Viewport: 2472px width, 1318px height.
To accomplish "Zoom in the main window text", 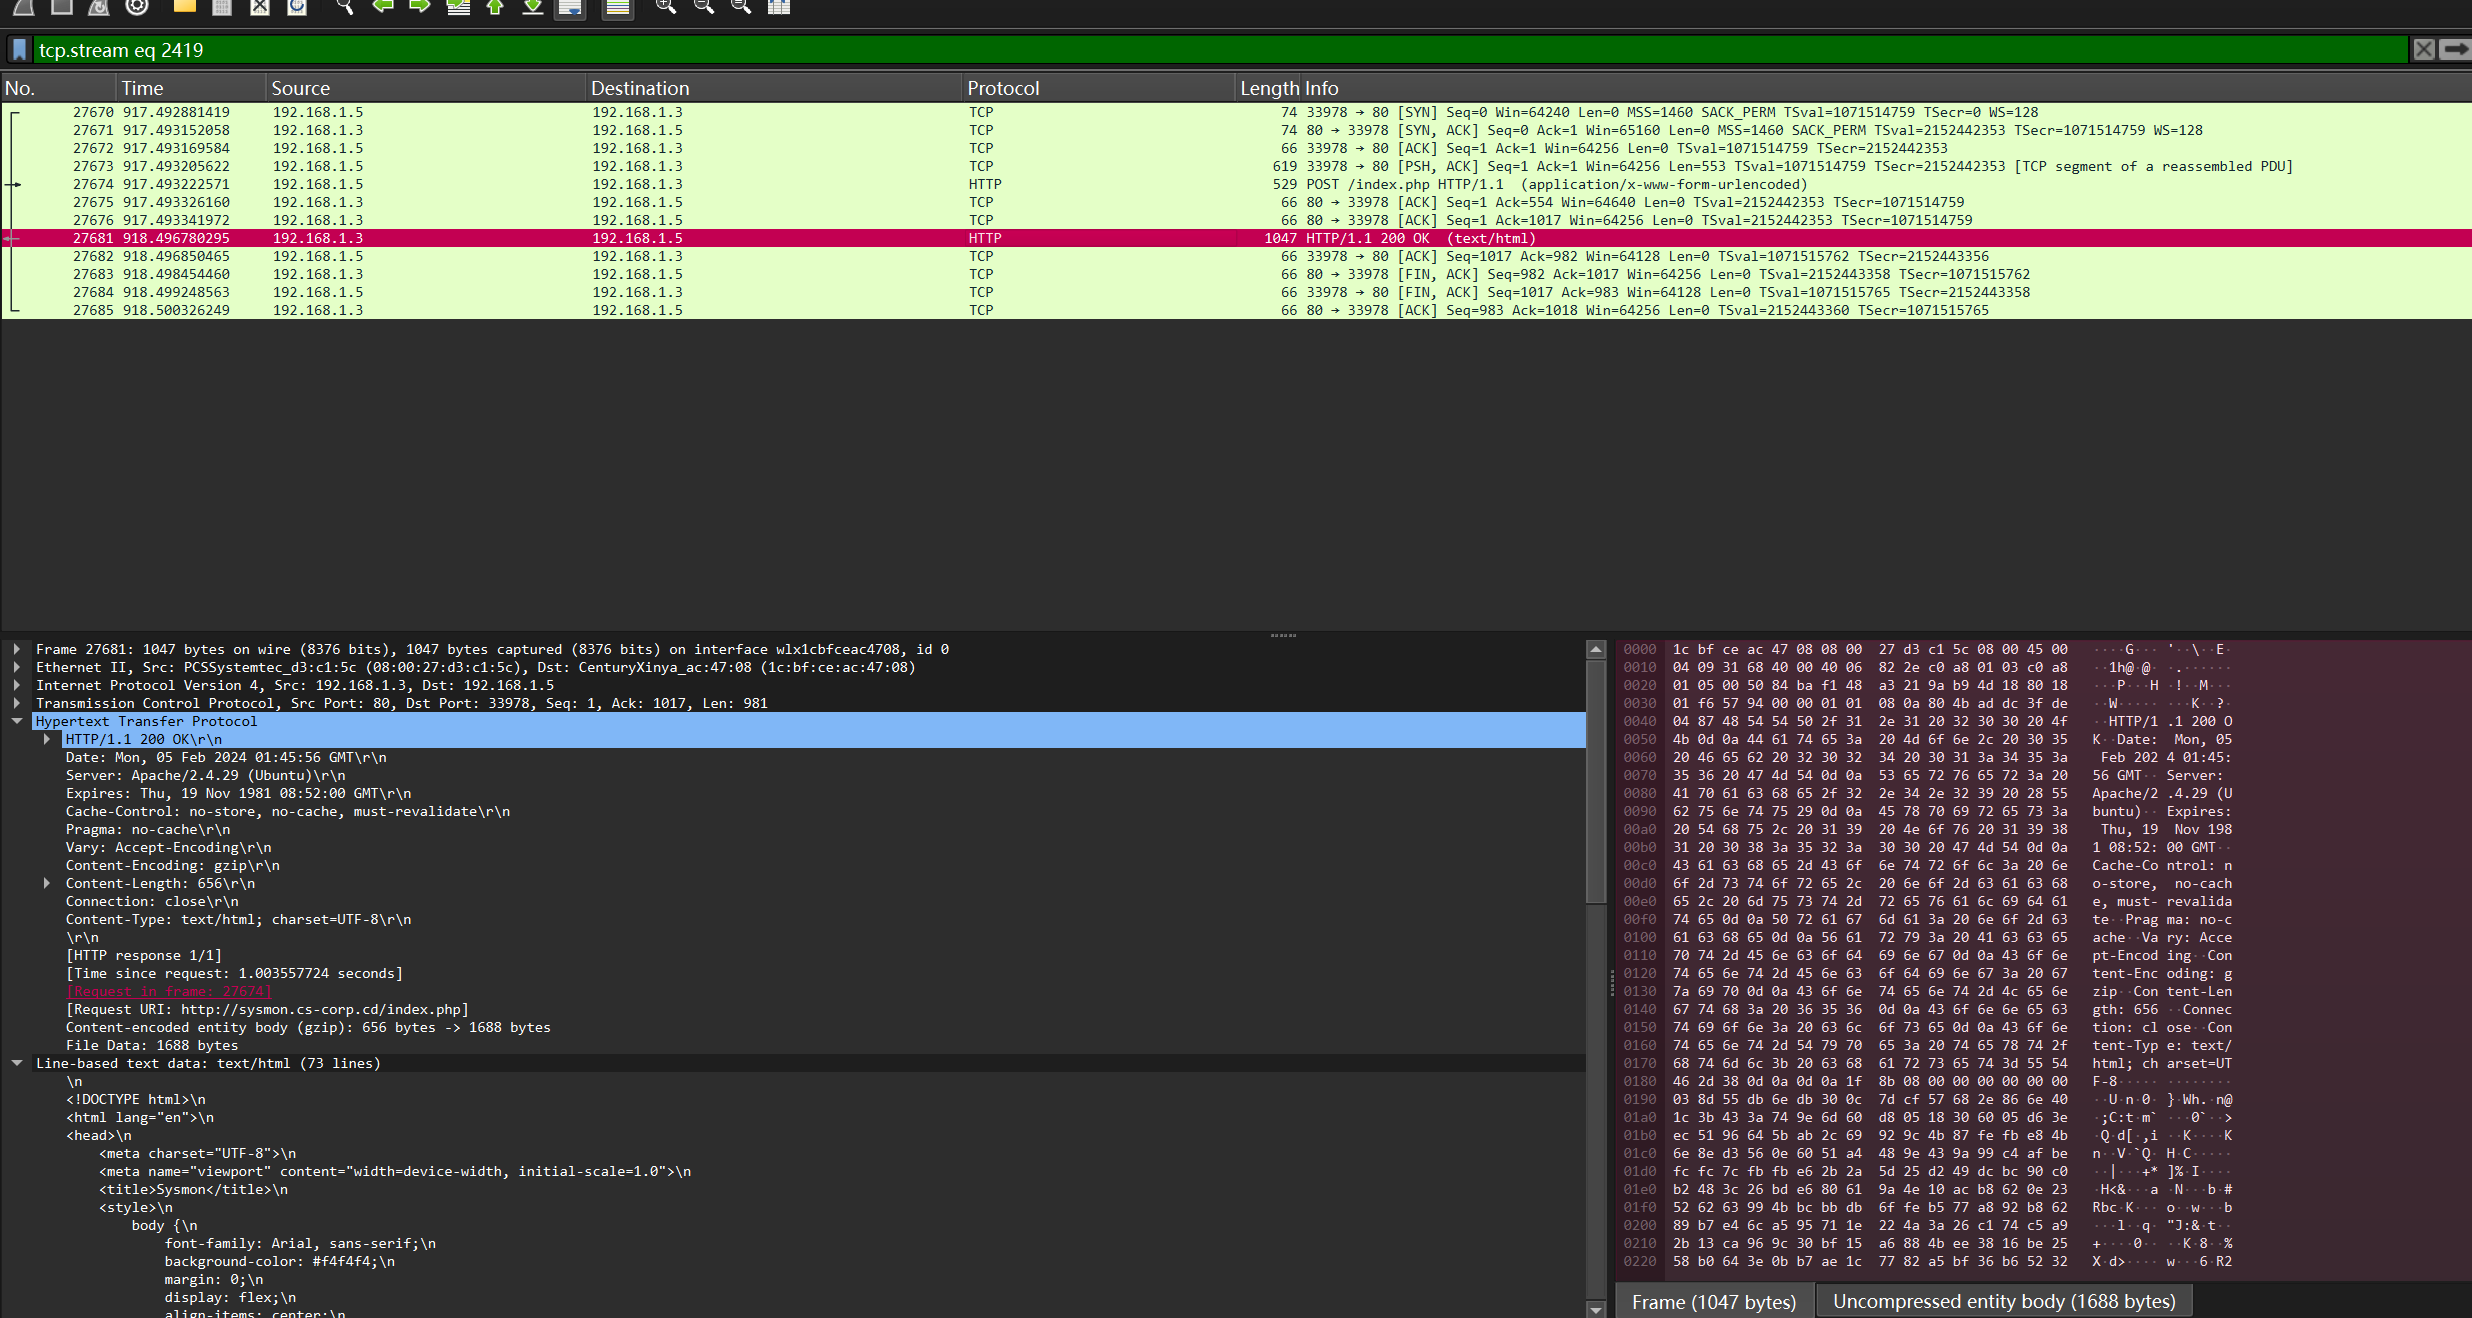I will pyautogui.click(x=665, y=7).
